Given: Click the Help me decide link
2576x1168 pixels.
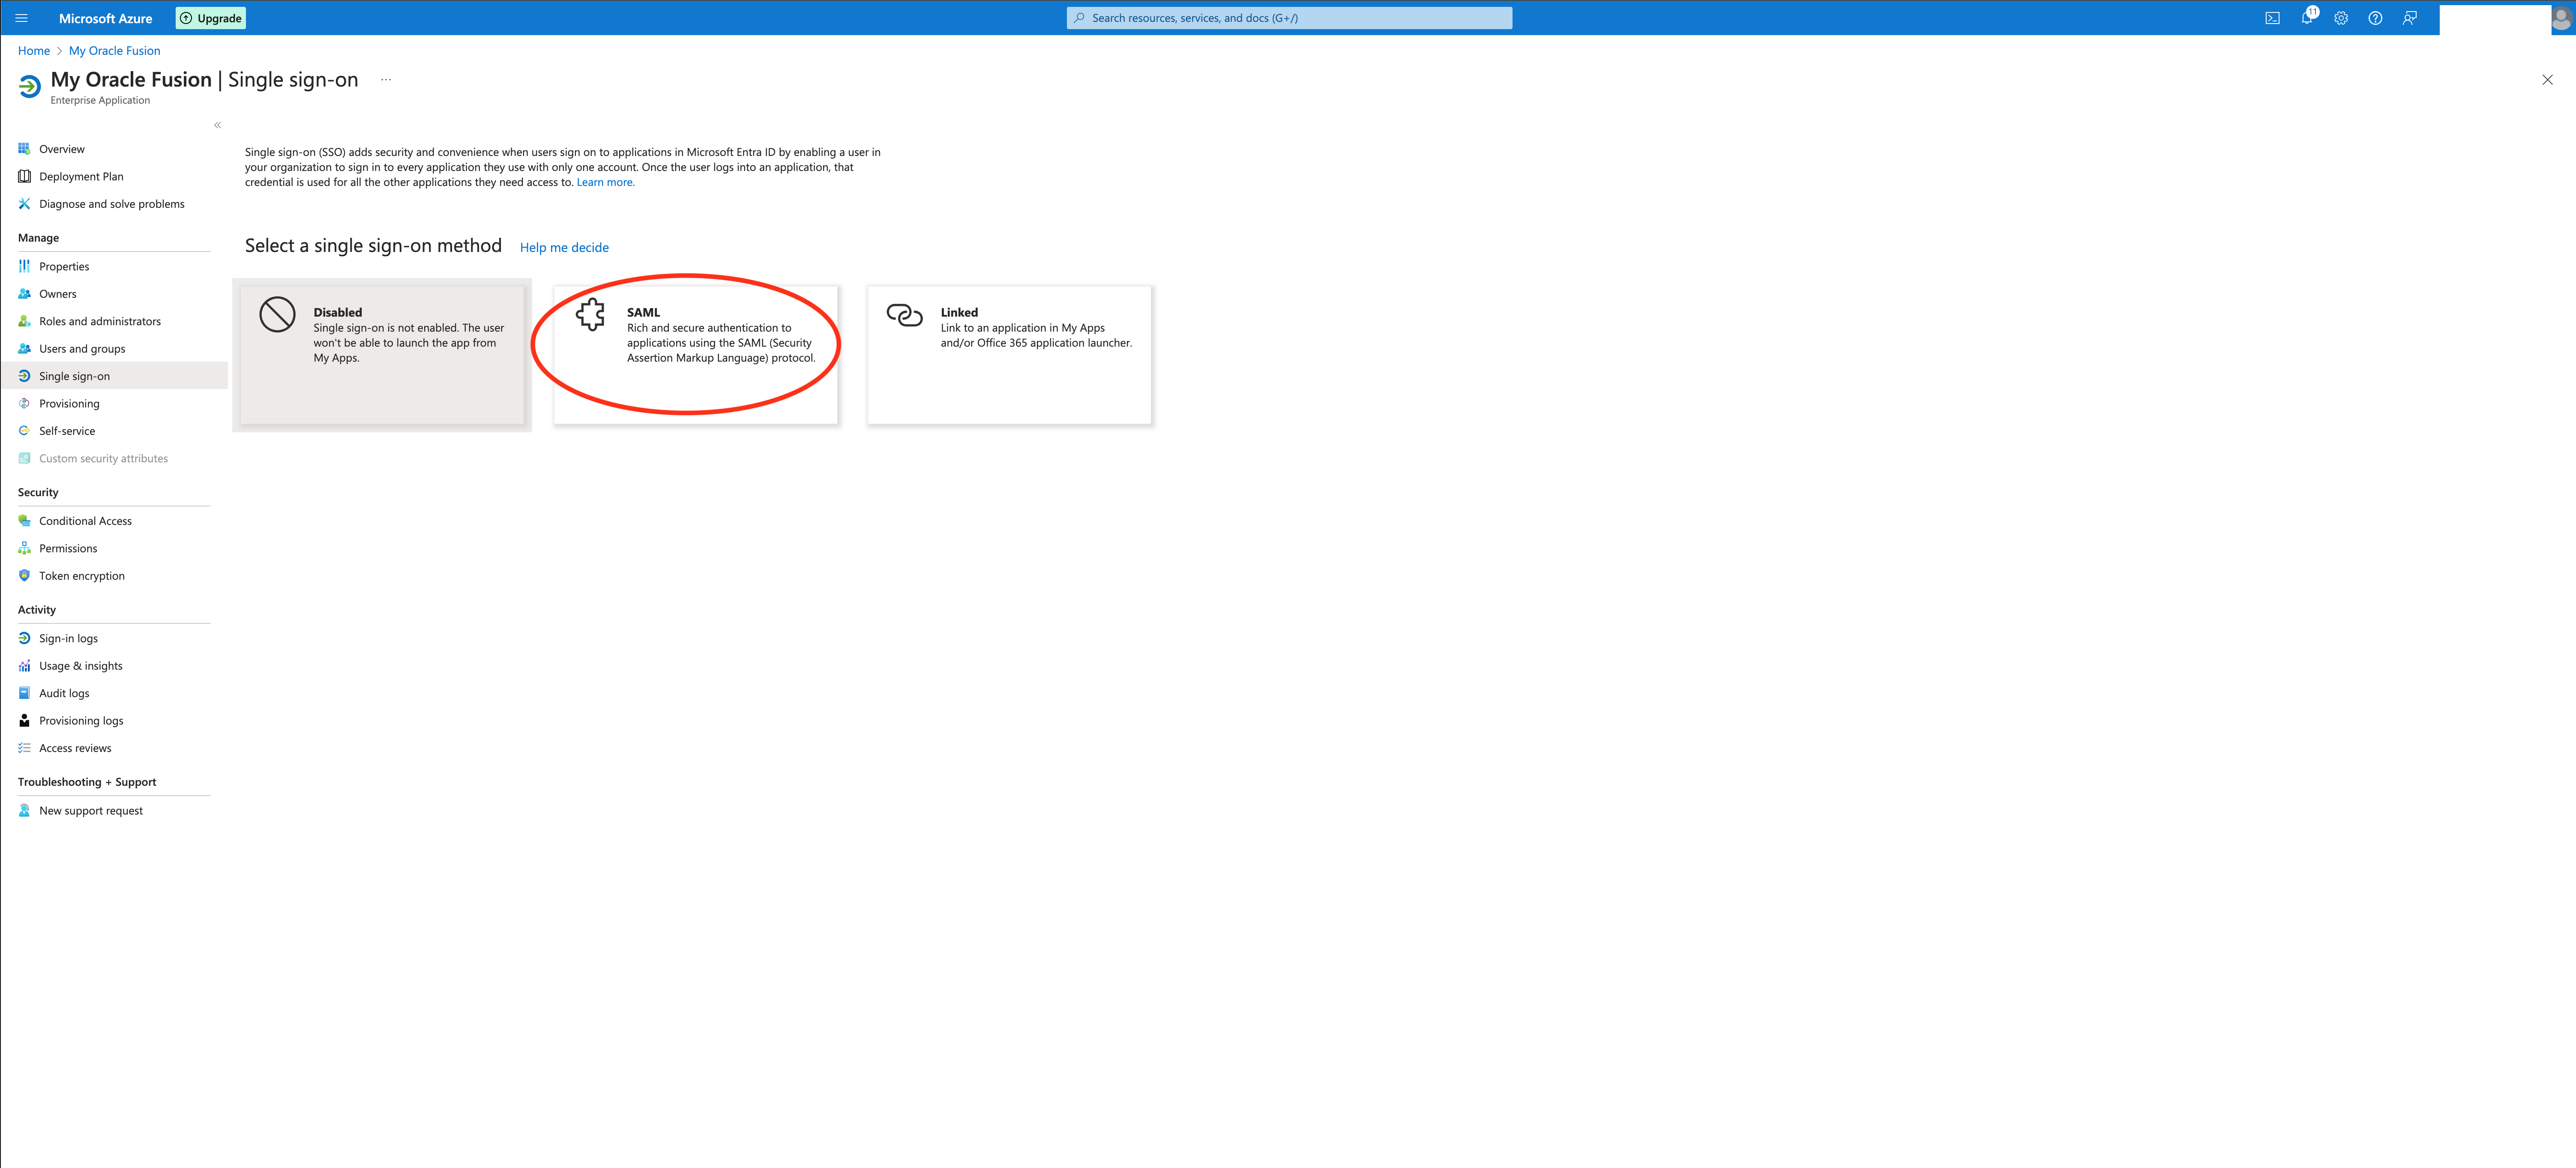Looking at the screenshot, I should click(x=564, y=248).
